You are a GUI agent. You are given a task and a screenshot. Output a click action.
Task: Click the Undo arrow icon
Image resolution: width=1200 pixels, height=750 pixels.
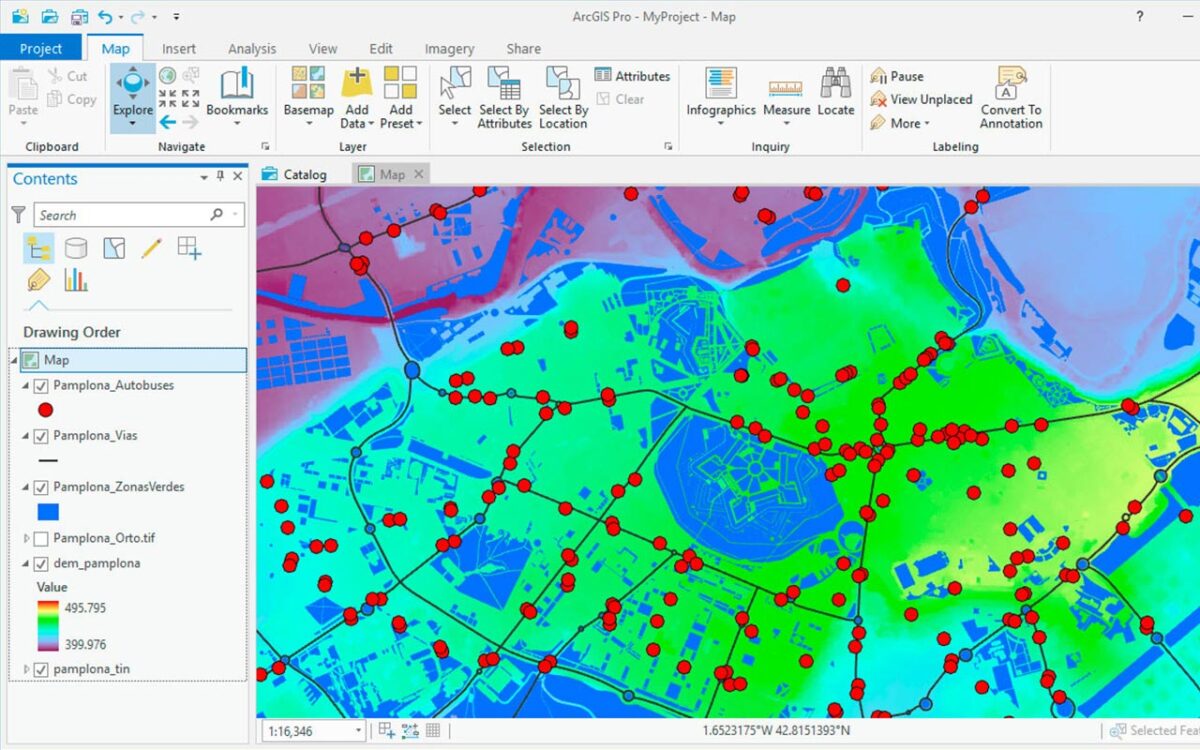click(x=105, y=17)
